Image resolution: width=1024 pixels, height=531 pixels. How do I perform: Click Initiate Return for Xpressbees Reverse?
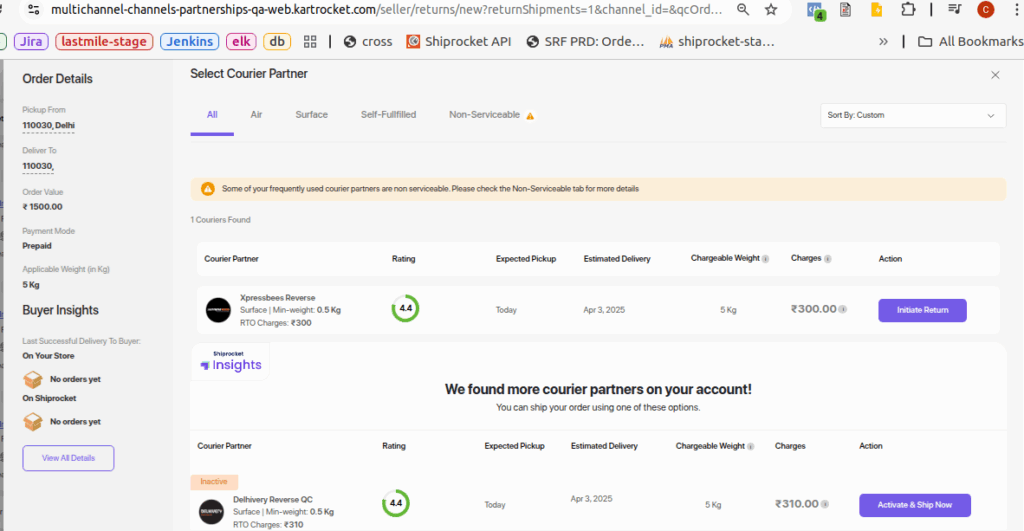point(922,310)
